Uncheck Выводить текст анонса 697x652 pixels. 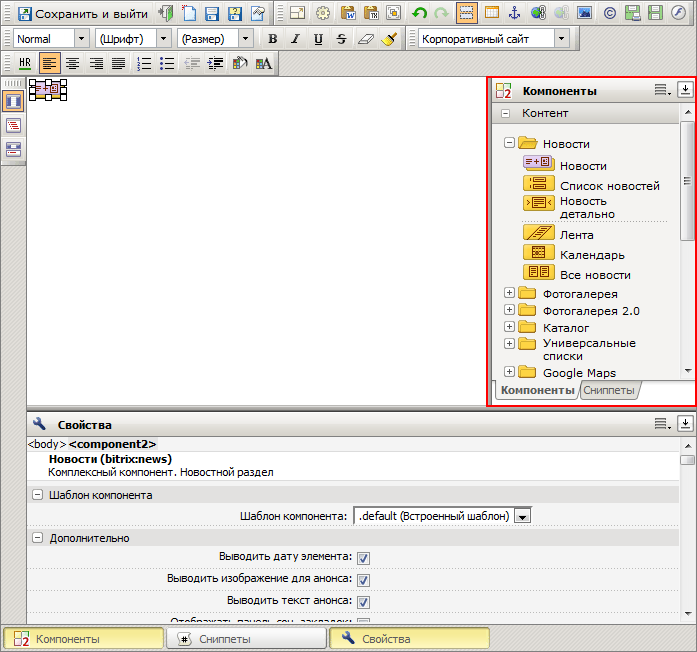(x=363, y=602)
